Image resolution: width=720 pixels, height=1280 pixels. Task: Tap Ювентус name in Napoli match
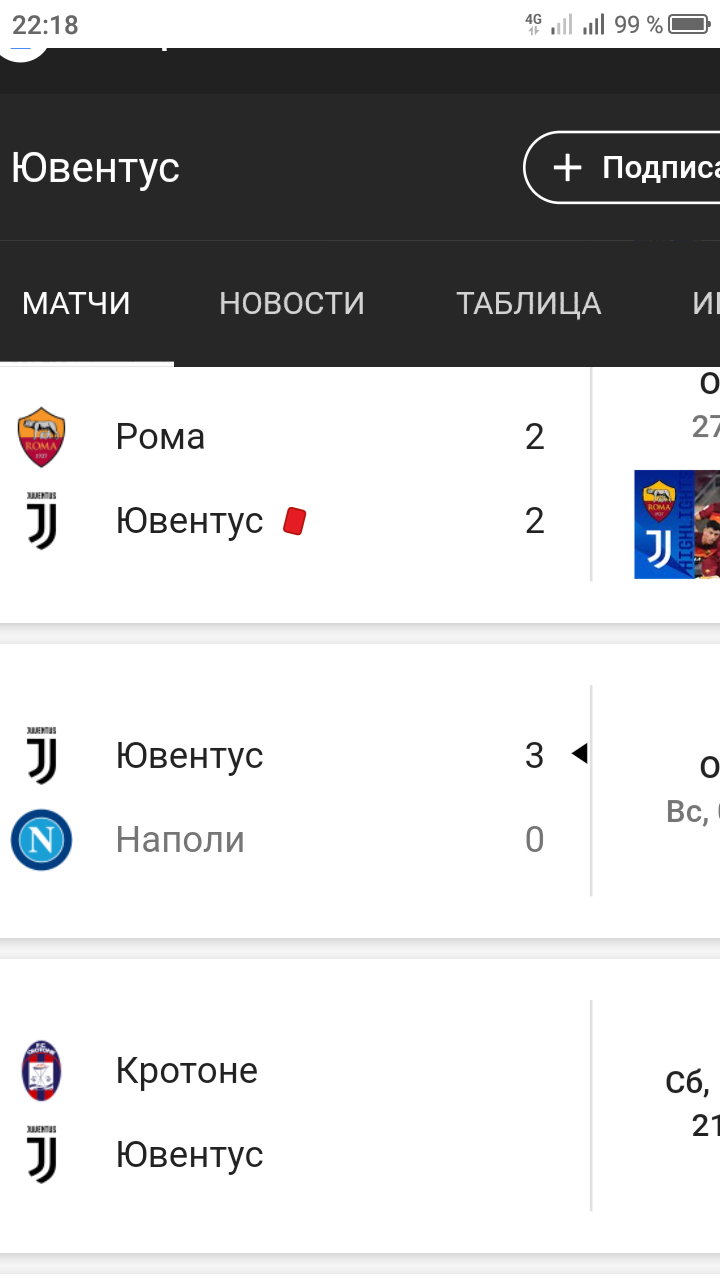point(189,755)
